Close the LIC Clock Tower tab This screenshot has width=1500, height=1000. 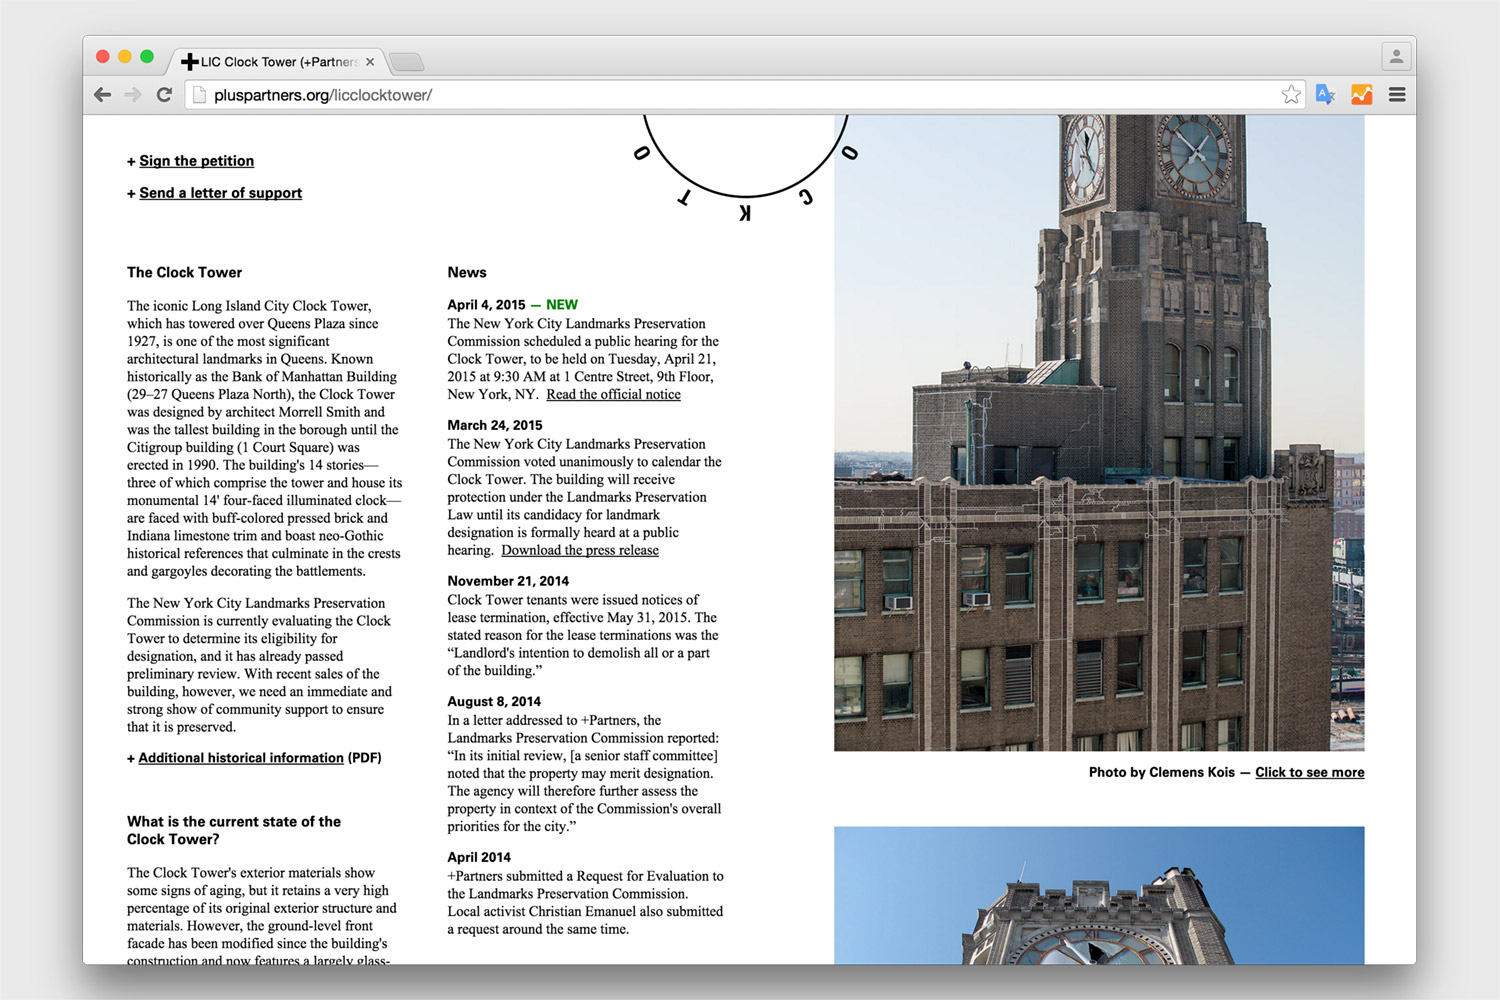point(370,62)
